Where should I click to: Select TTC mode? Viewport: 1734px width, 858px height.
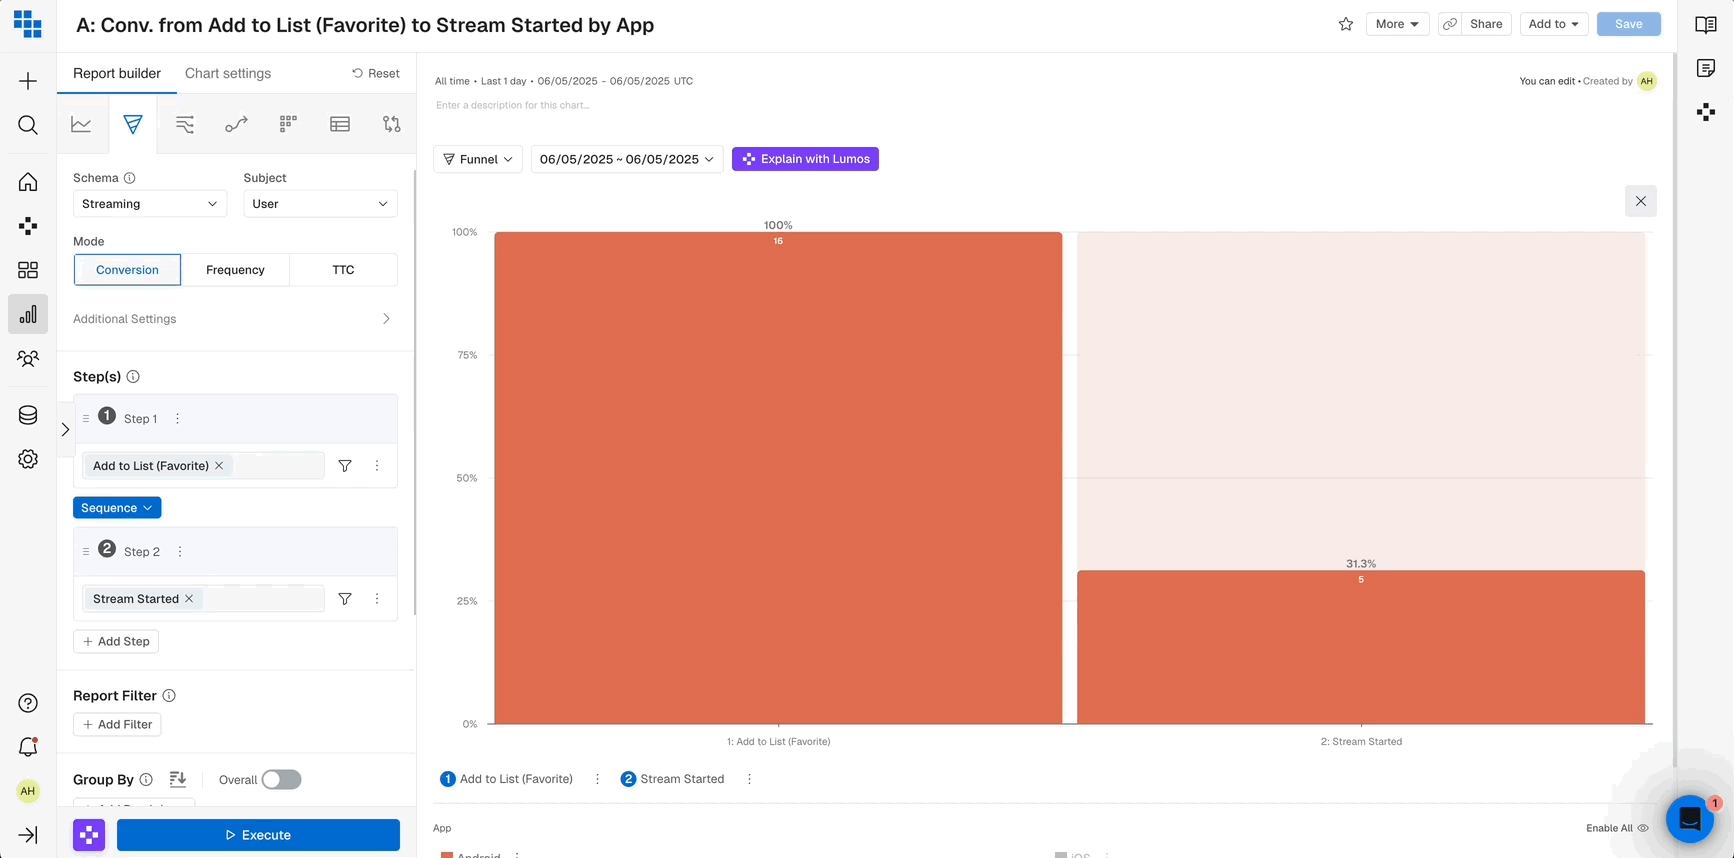(343, 270)
